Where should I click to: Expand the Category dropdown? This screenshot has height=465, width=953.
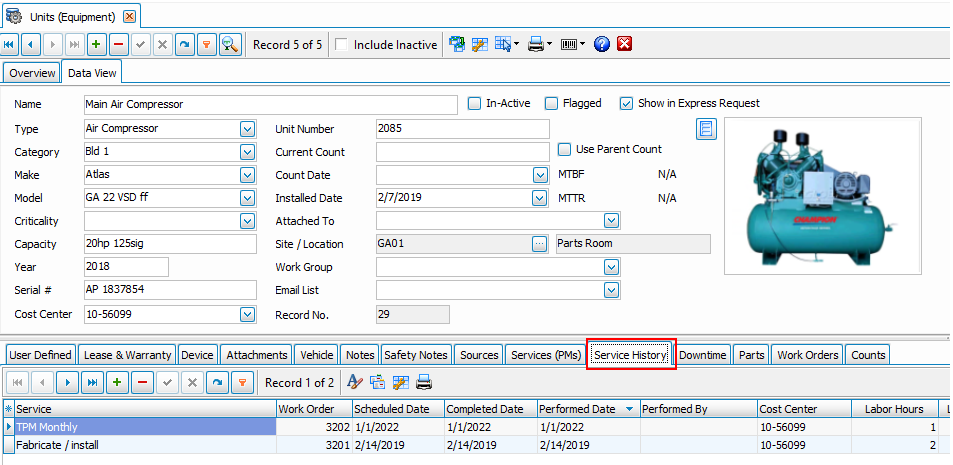pos(247,152)
